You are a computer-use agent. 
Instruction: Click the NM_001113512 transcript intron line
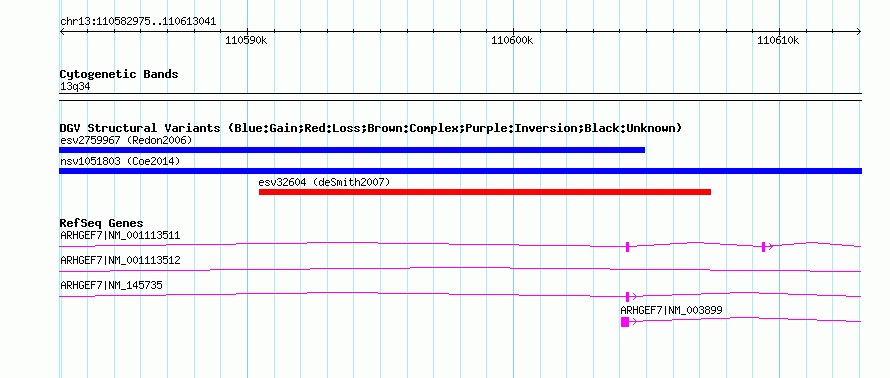point(460,270)
